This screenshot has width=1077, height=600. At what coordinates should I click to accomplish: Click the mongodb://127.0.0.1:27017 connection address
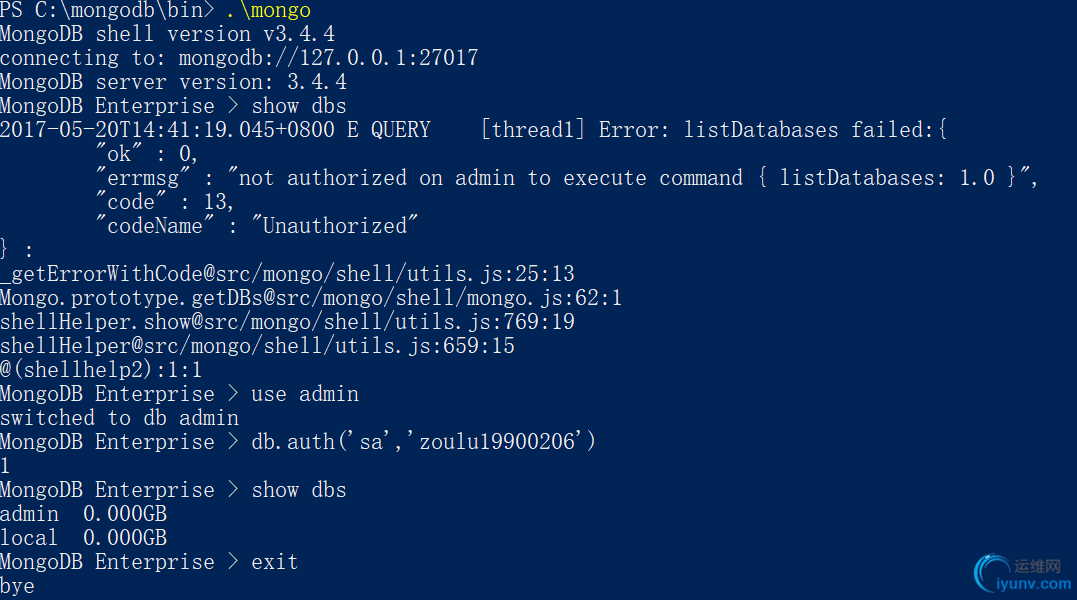pos(328,58)
